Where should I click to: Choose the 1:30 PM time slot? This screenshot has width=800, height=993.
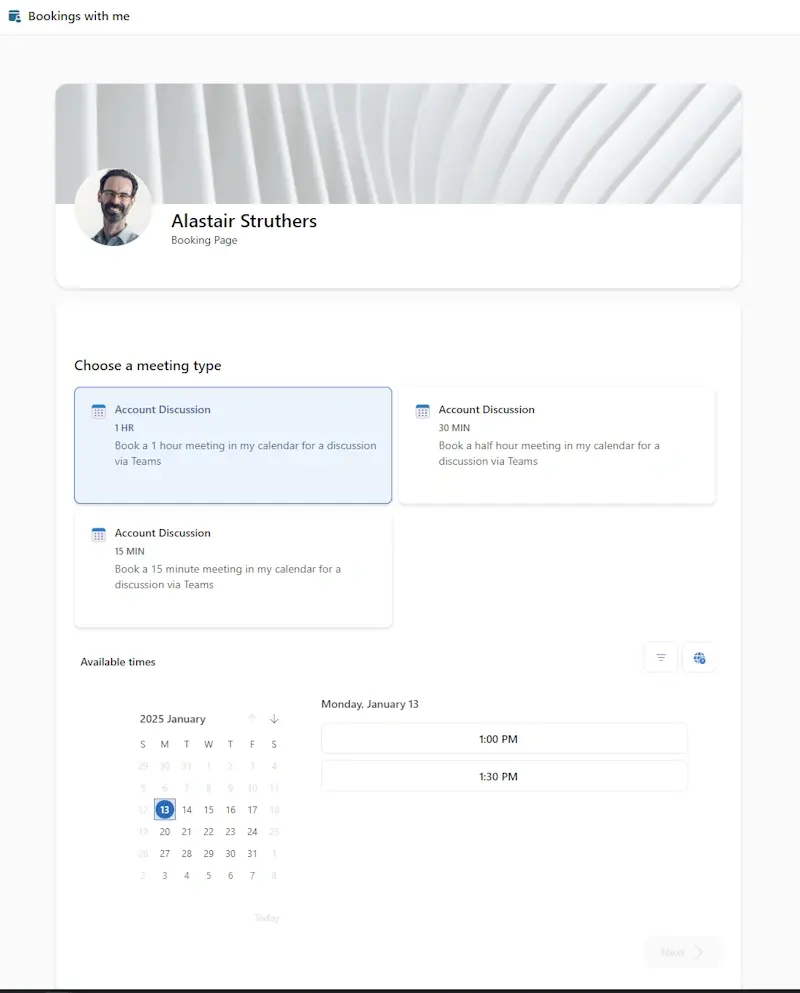tap(504, 776)
